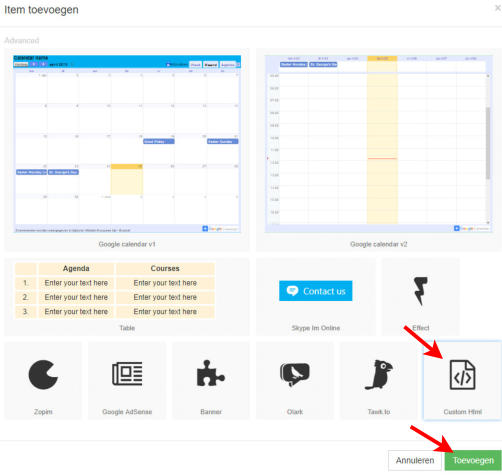The image size is (502, 475).
Task: Choose the Tawk.to parrot icon
Action: coord(379,374)
